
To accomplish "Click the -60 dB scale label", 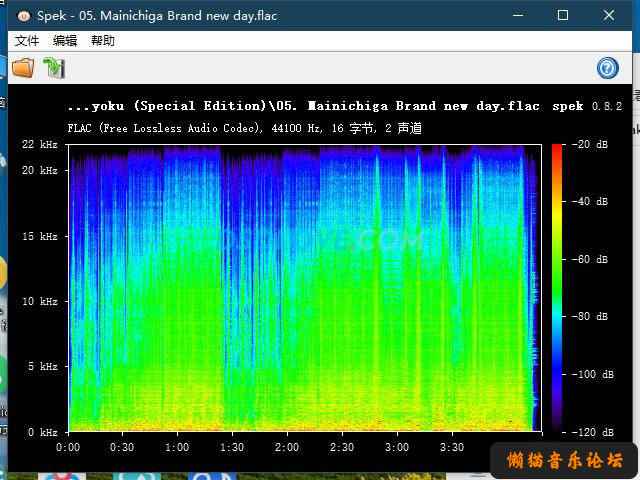I will (590, 260).
